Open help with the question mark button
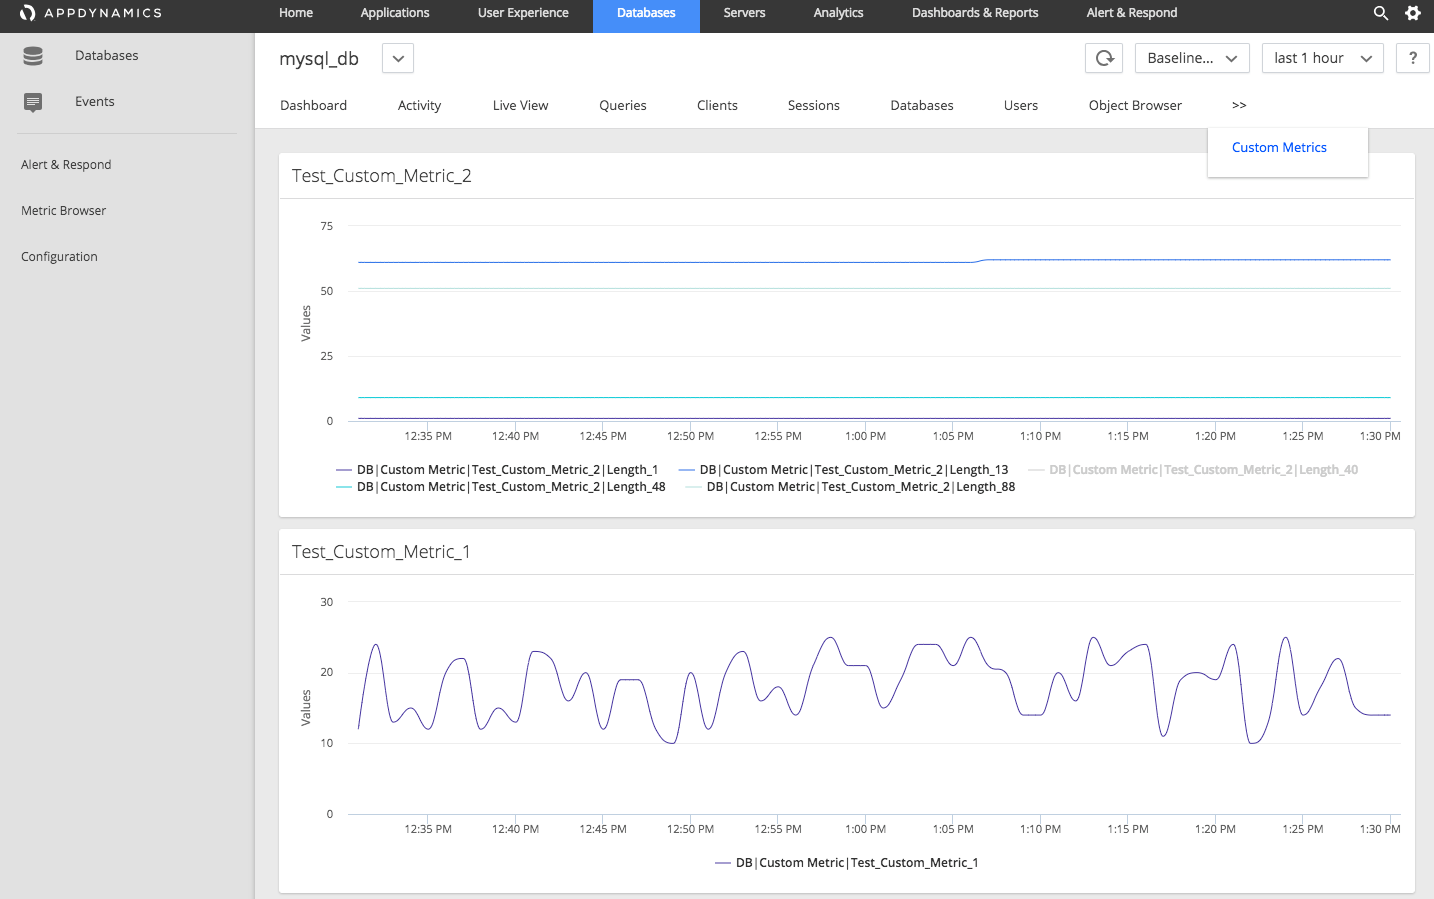1434x899 pixels. pyautogui.click(x=1413, y=58)
